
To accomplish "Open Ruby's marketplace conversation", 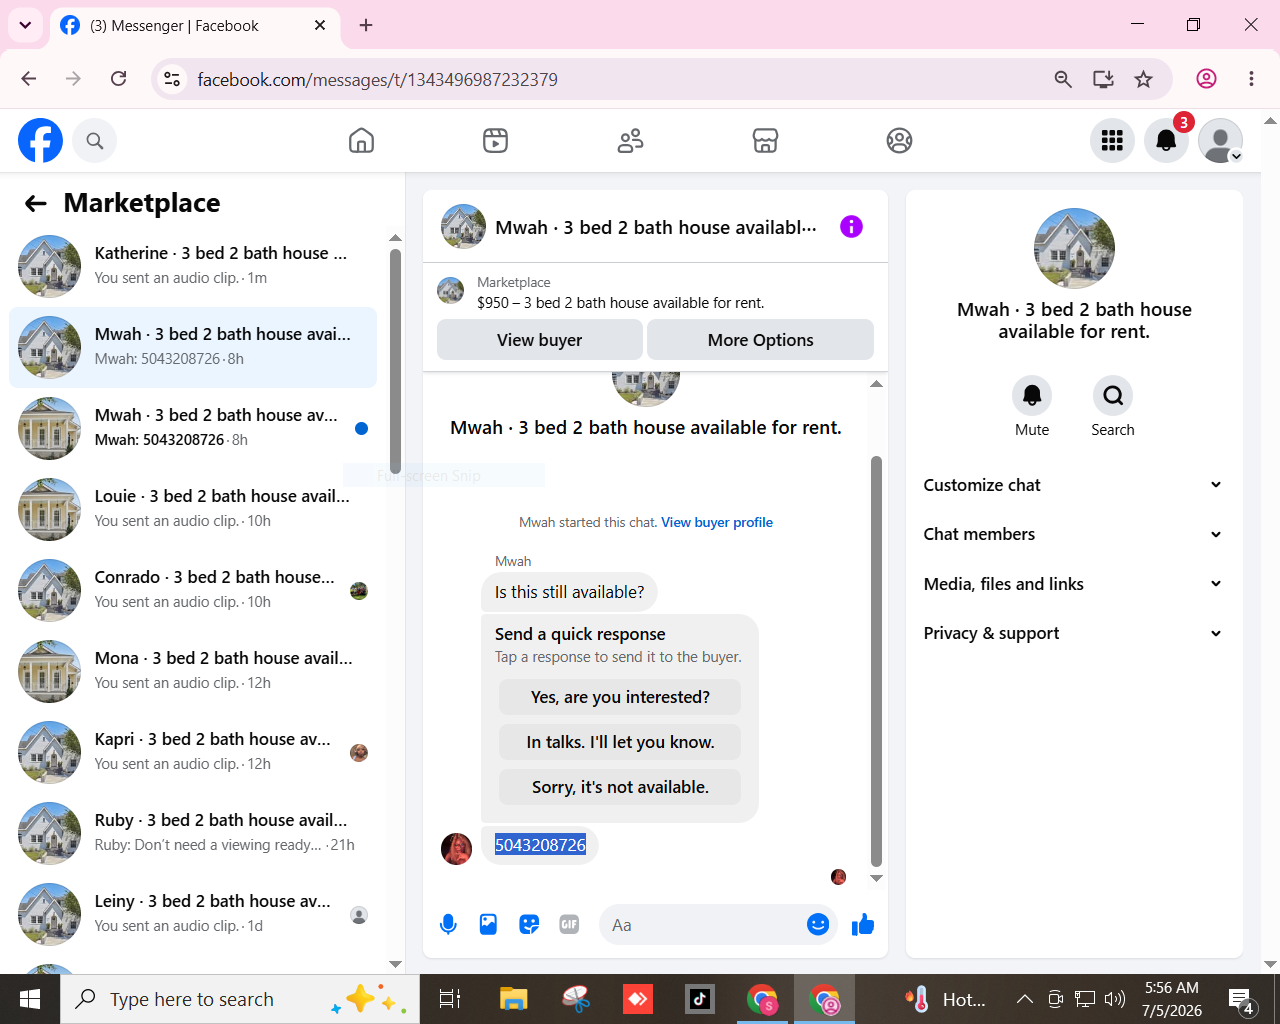I will [193, 833].
